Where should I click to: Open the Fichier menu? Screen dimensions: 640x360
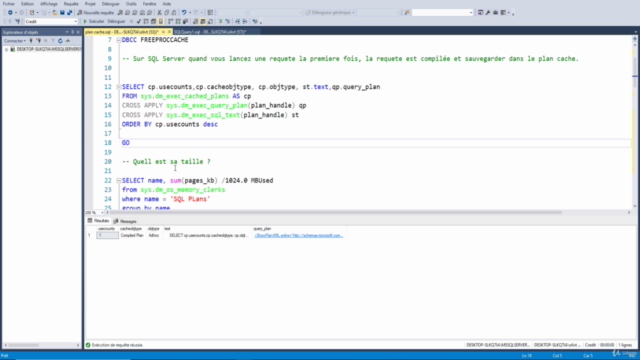9,4
